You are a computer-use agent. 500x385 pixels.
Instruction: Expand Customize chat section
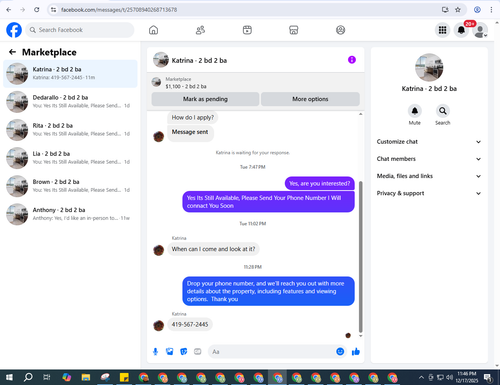429,142
